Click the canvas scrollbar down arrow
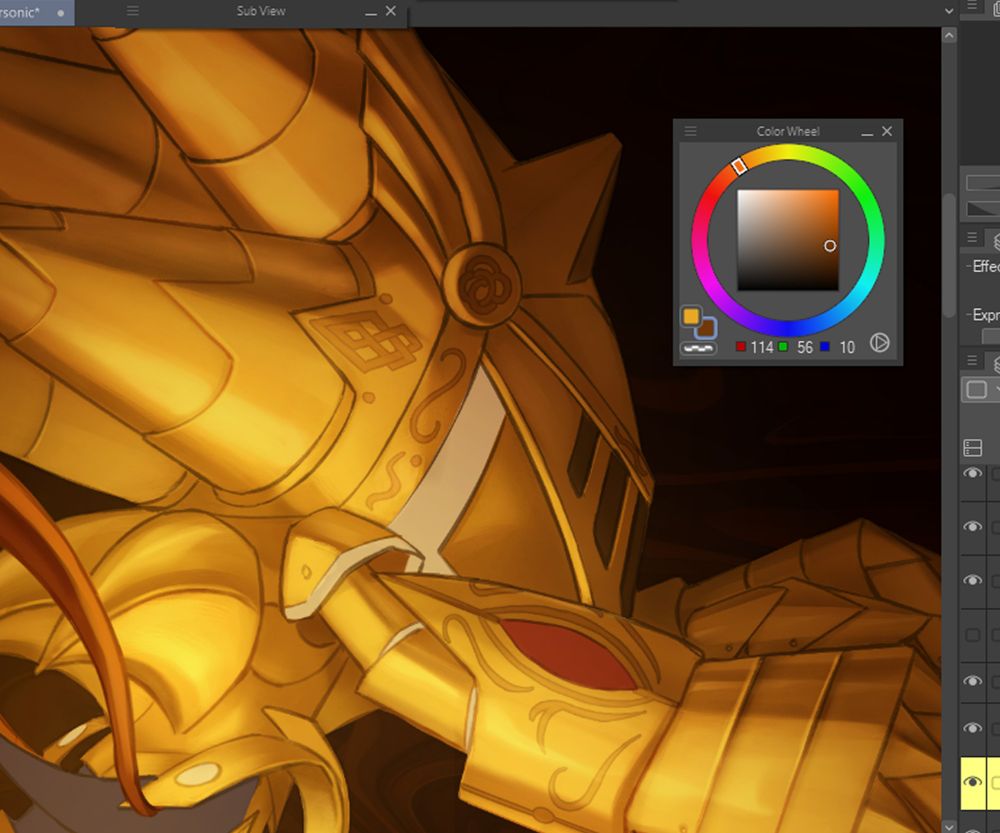 click(949, 827)
